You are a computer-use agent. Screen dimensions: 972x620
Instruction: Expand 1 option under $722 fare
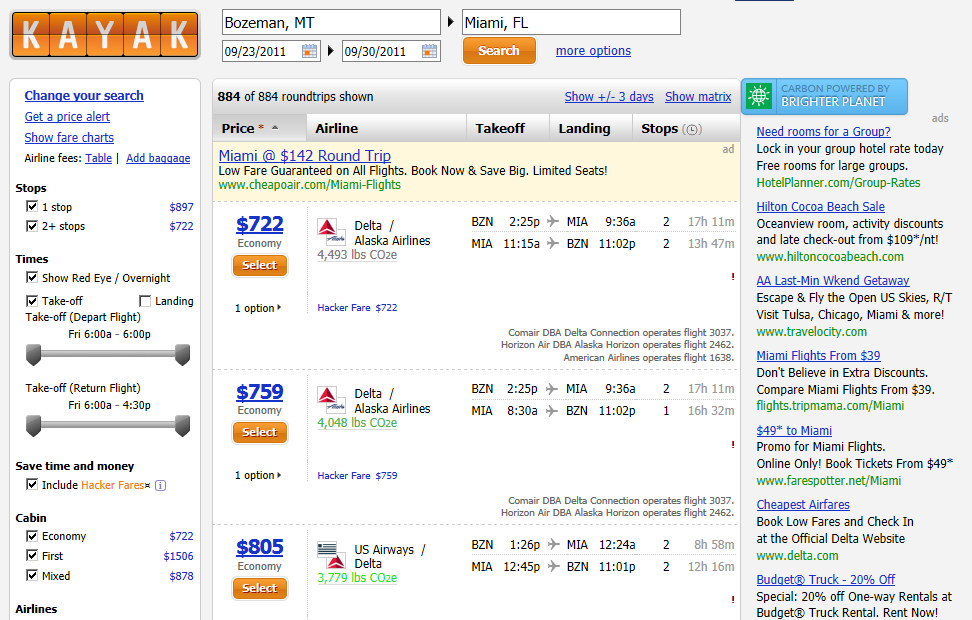pyautogui.click(x=258, y=308)
